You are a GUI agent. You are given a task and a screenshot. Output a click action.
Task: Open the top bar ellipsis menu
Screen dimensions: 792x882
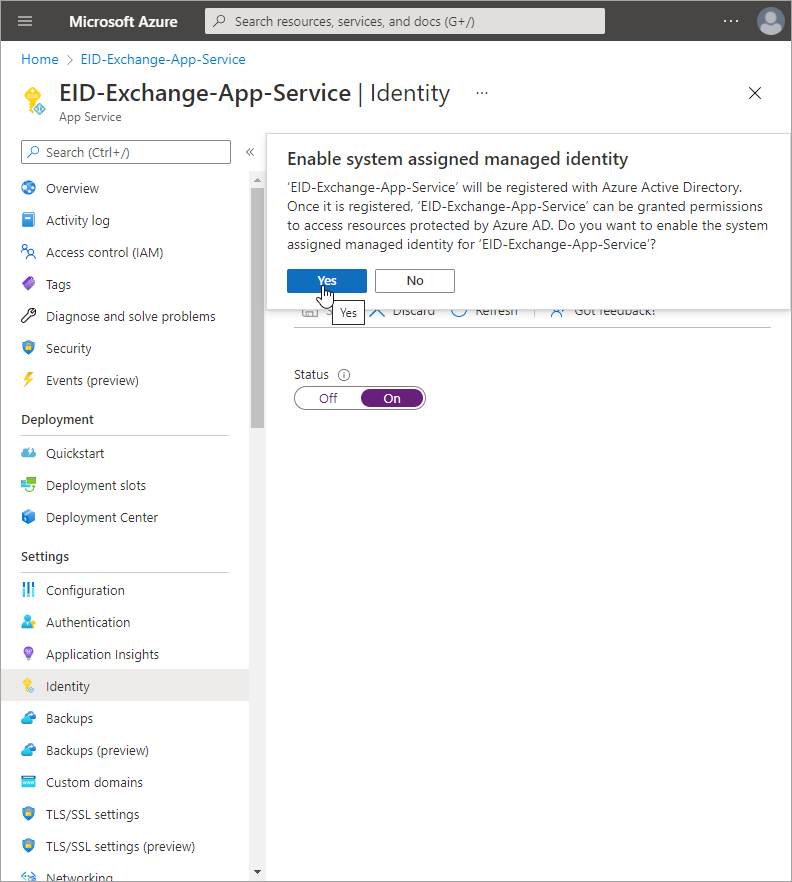click(x=731, y=21)
